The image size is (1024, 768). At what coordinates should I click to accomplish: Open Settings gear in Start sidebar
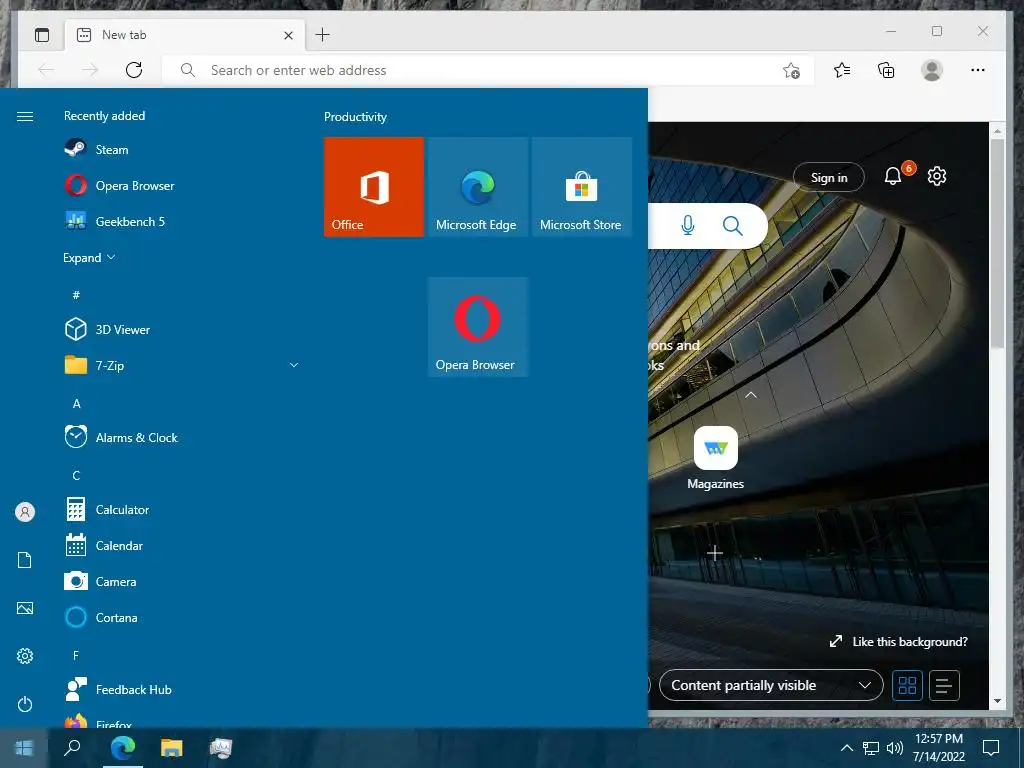[25, 656]
